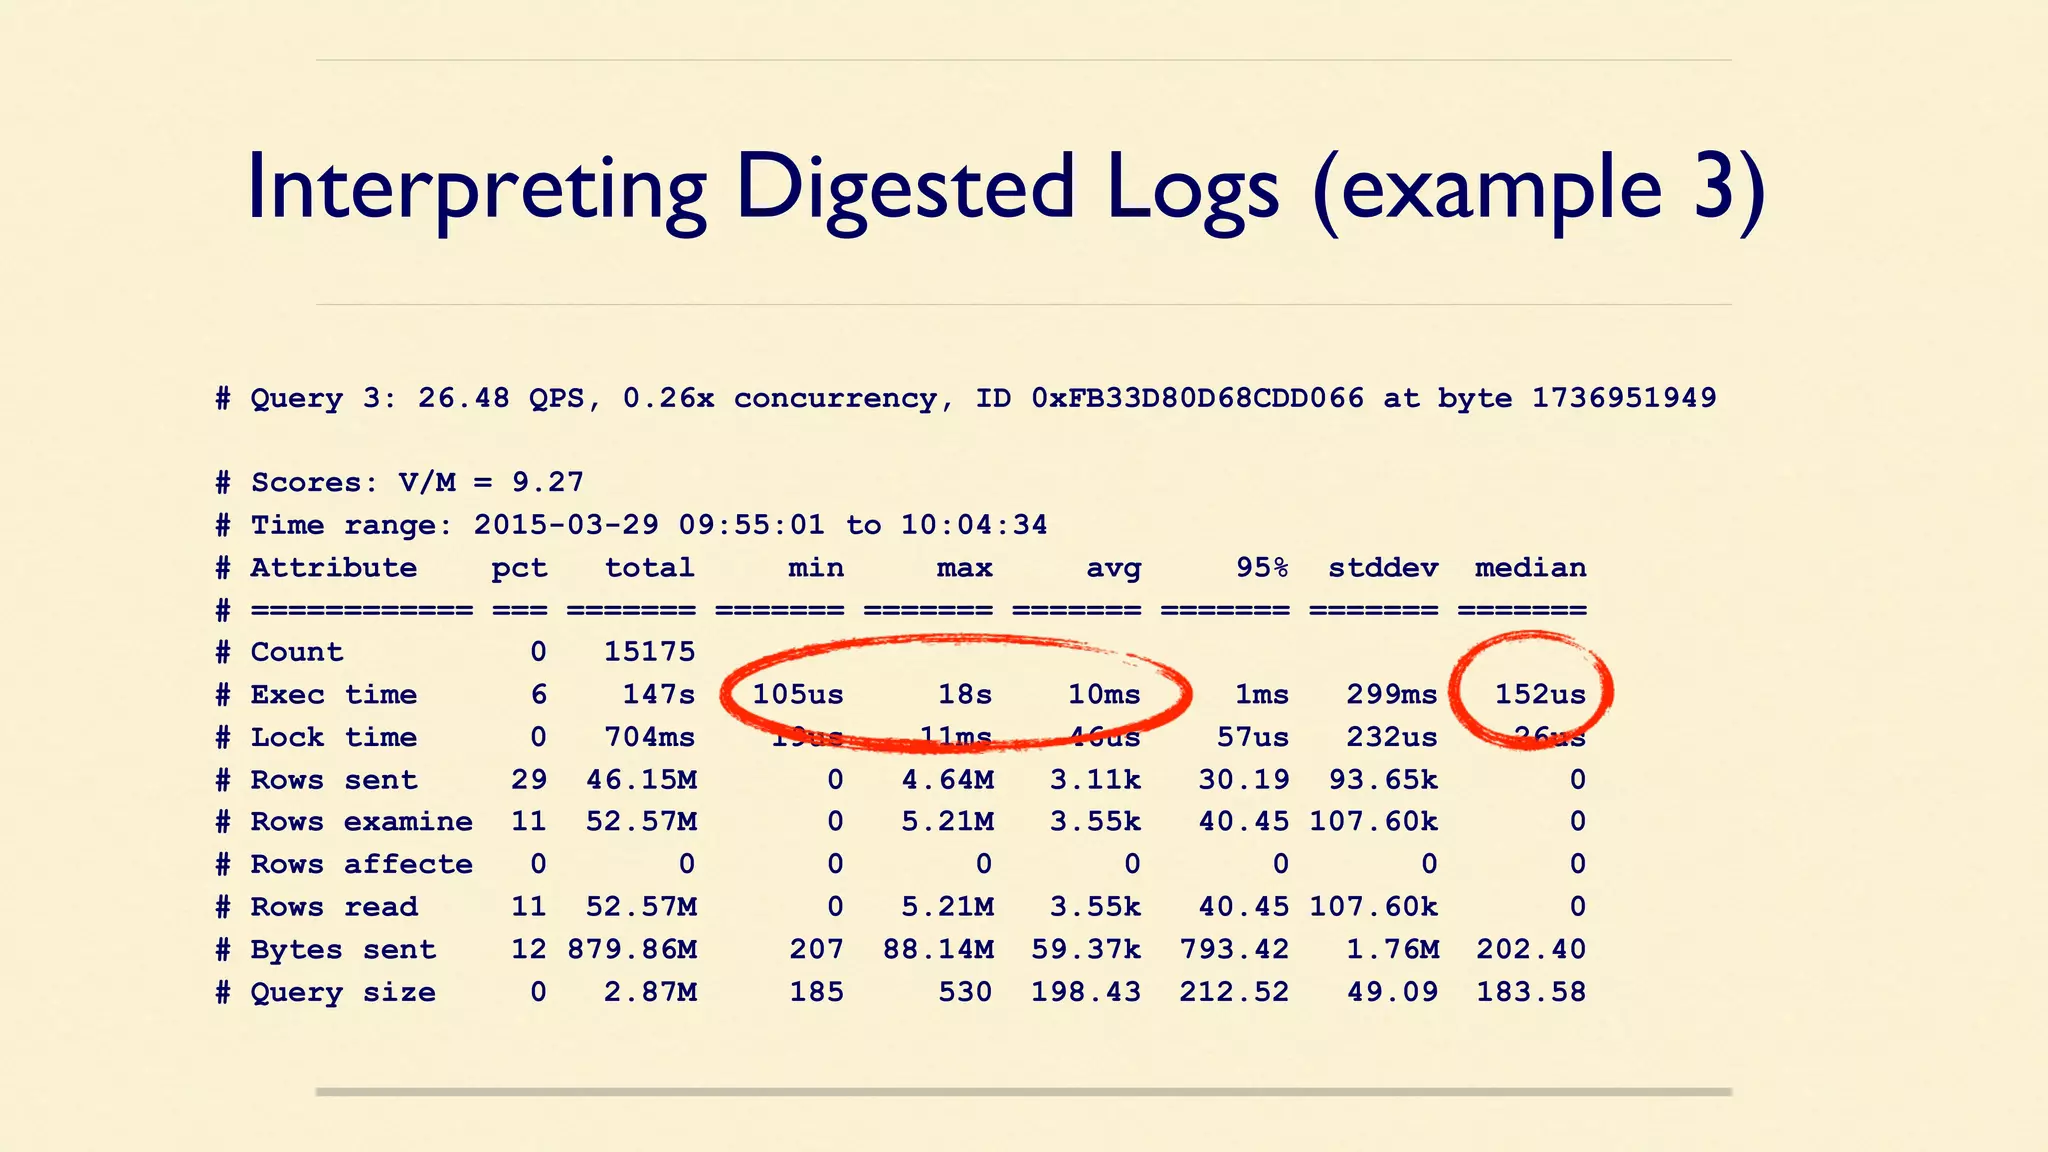Click the Lock time total '704ms'
The image size is (2048, 1152).
click(649, 737)
